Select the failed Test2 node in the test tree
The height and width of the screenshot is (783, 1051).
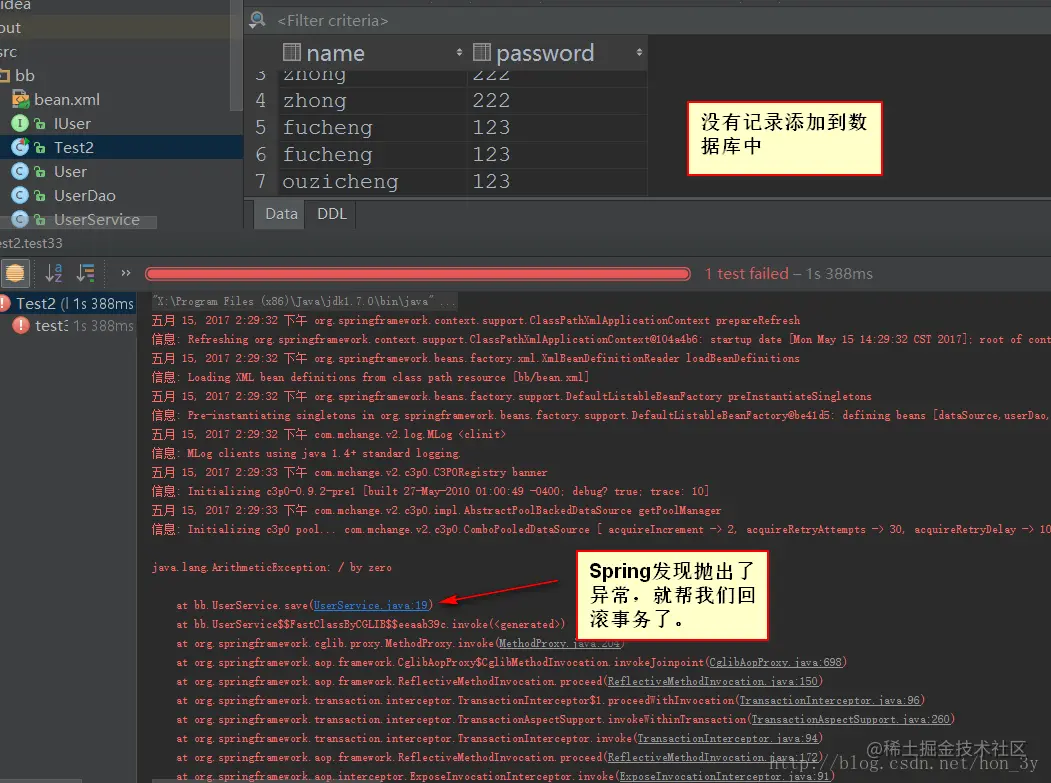(x=67, y=304)
